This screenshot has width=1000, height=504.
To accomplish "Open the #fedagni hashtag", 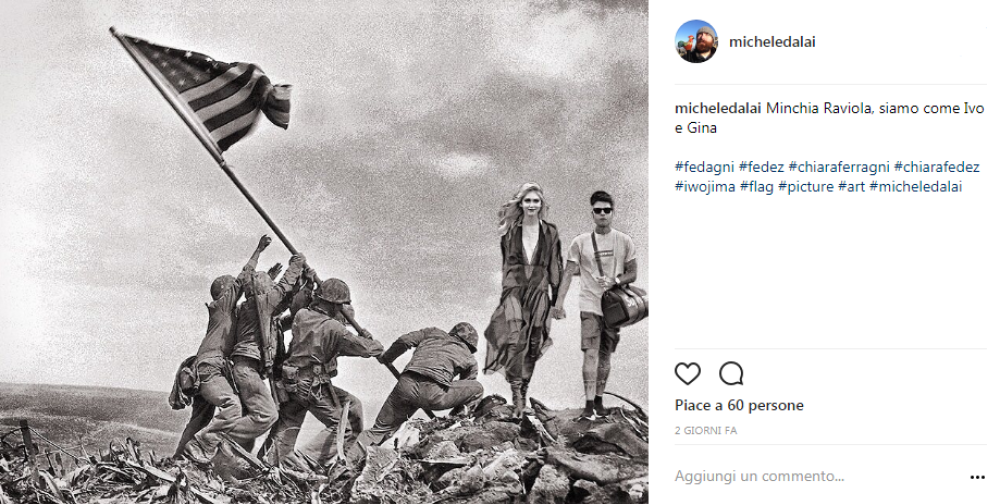I will (704, 167).
